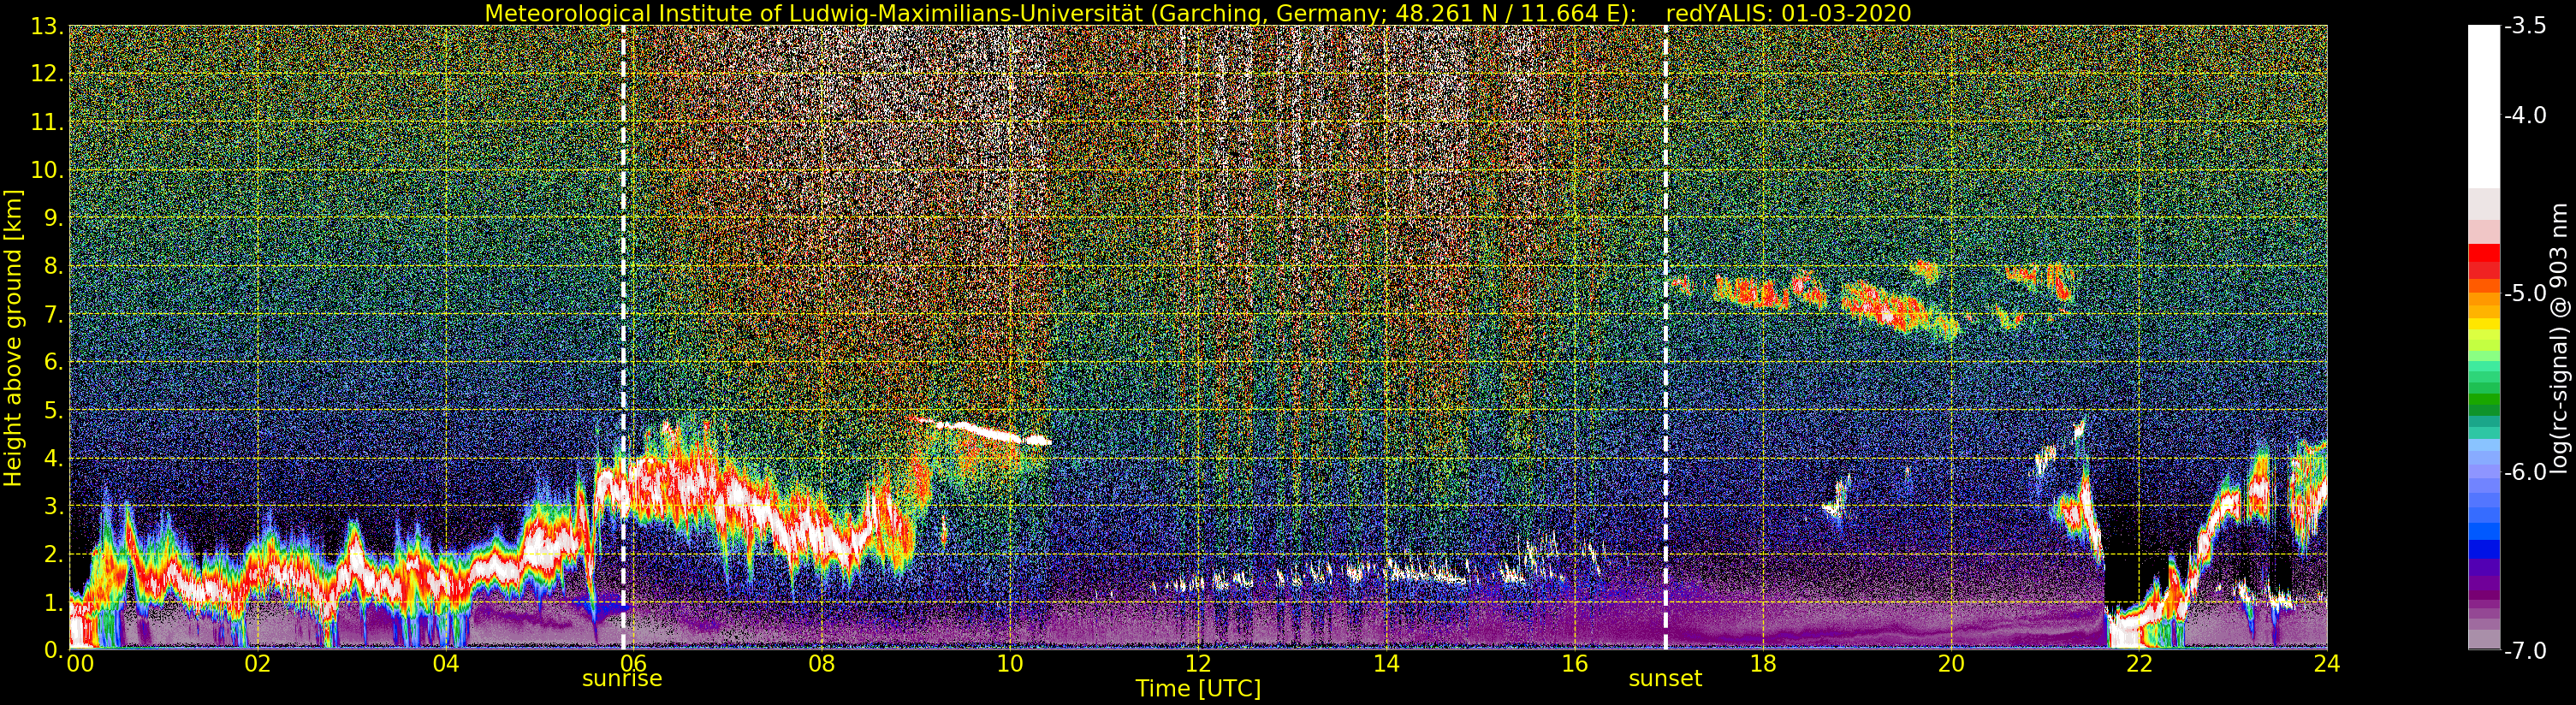Click the '10.' height axis tick label

pyautogui.click(x=48, y=170)
